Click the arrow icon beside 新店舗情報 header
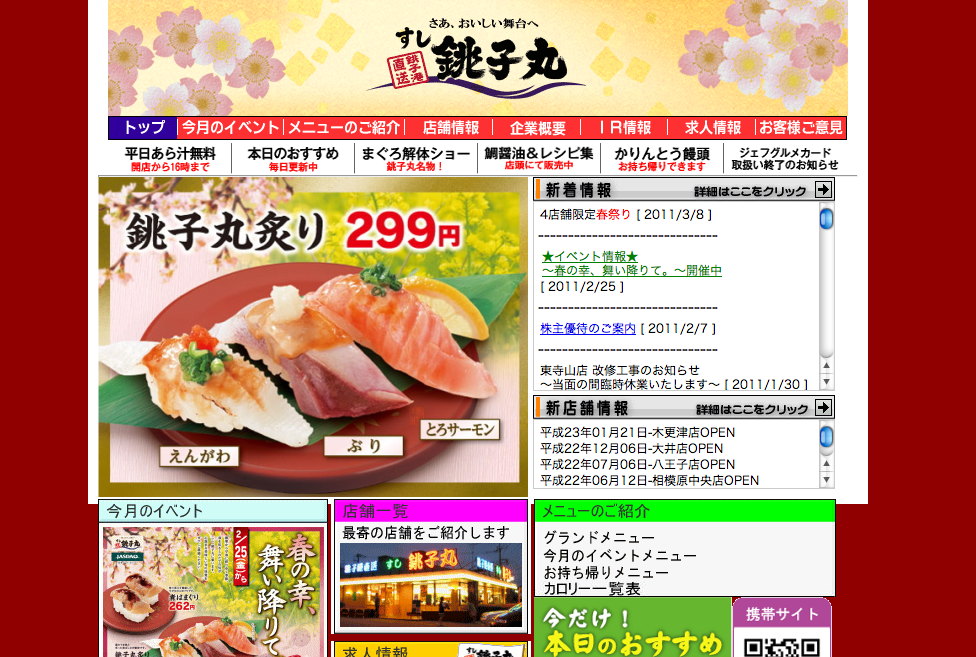 point(823,408)
